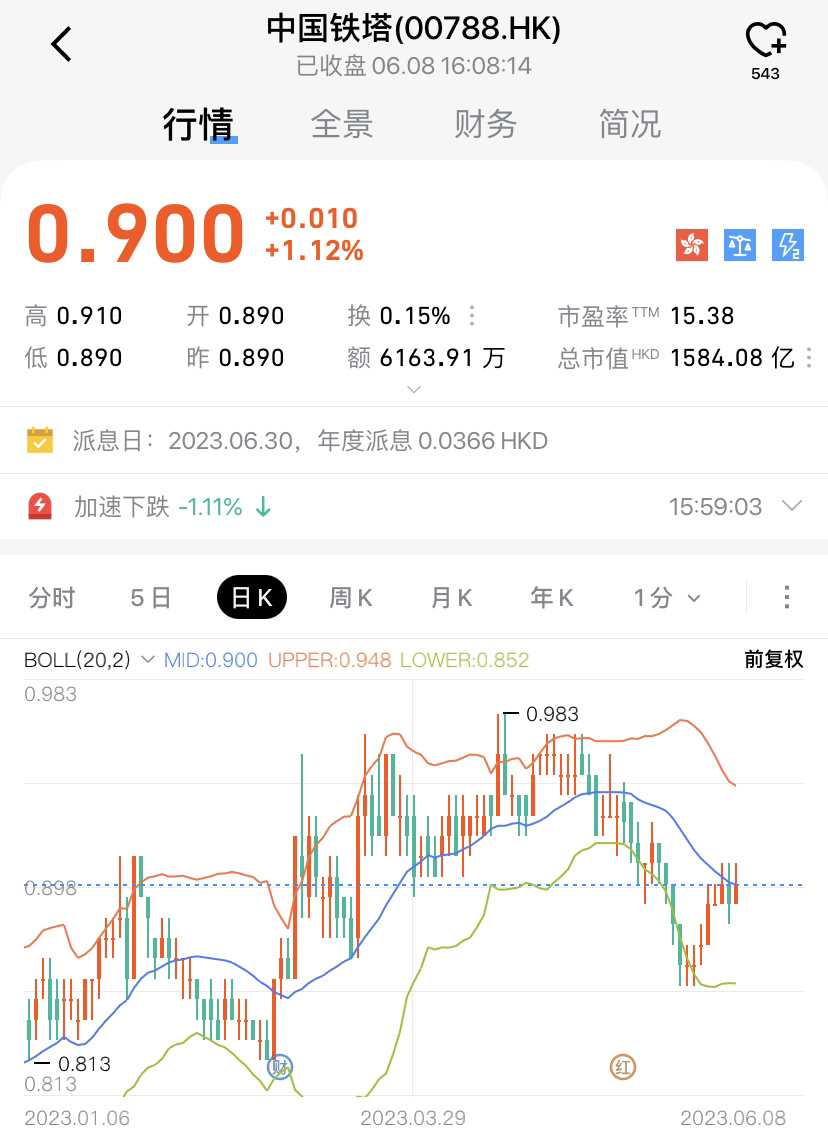Switch chart to 分时 view
Viewport: 828px width, 1131px height.
pyautogui.click(x=52, y=598)
